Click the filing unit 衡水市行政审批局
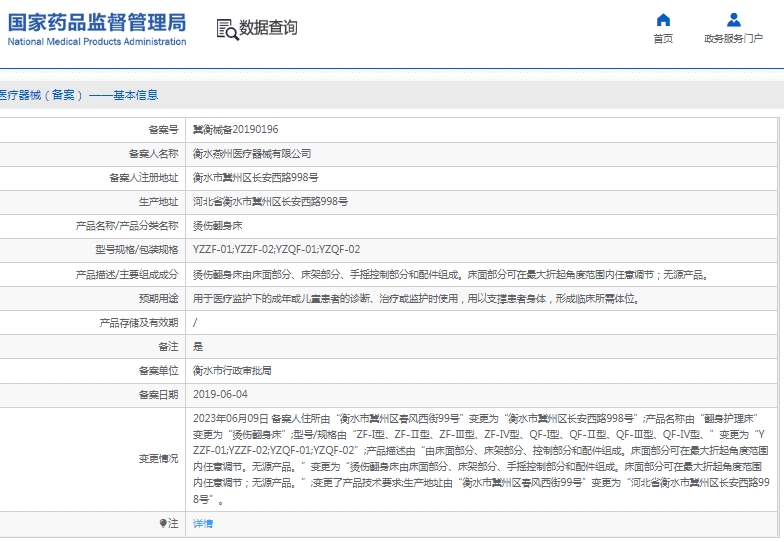784x542 pixels. tap(232, 370)
